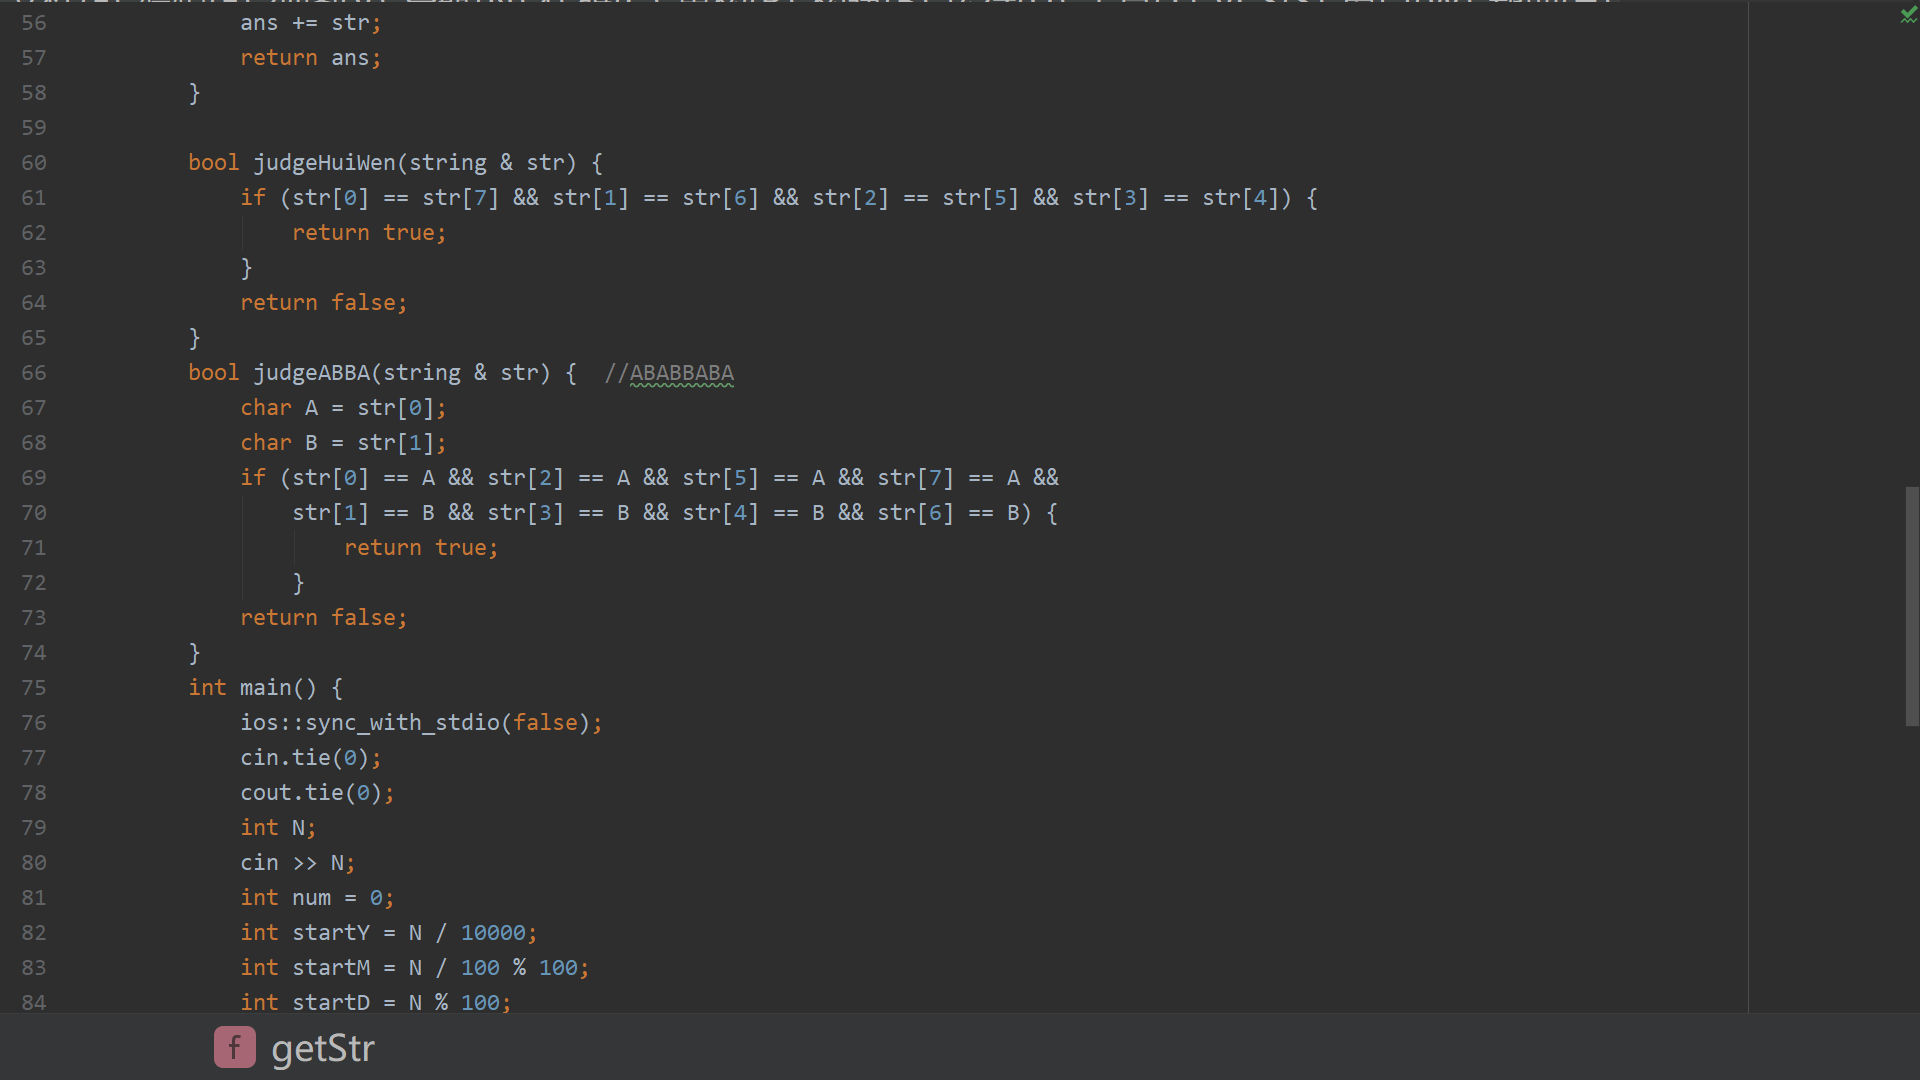Viewport: 1920px width, 1080px height.
Task: Click the cin.tie(0) statement
Action: tap(310, 758)
